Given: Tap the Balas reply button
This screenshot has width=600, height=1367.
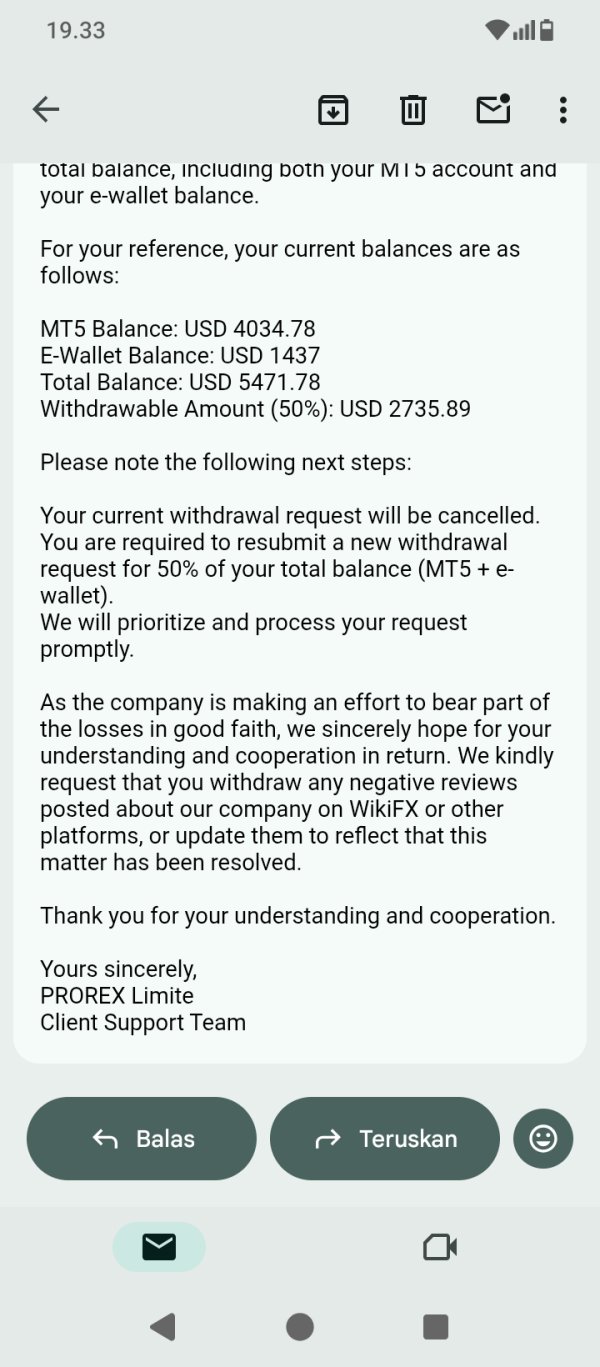Looking at the screenshot, I should coord(142,1138).
